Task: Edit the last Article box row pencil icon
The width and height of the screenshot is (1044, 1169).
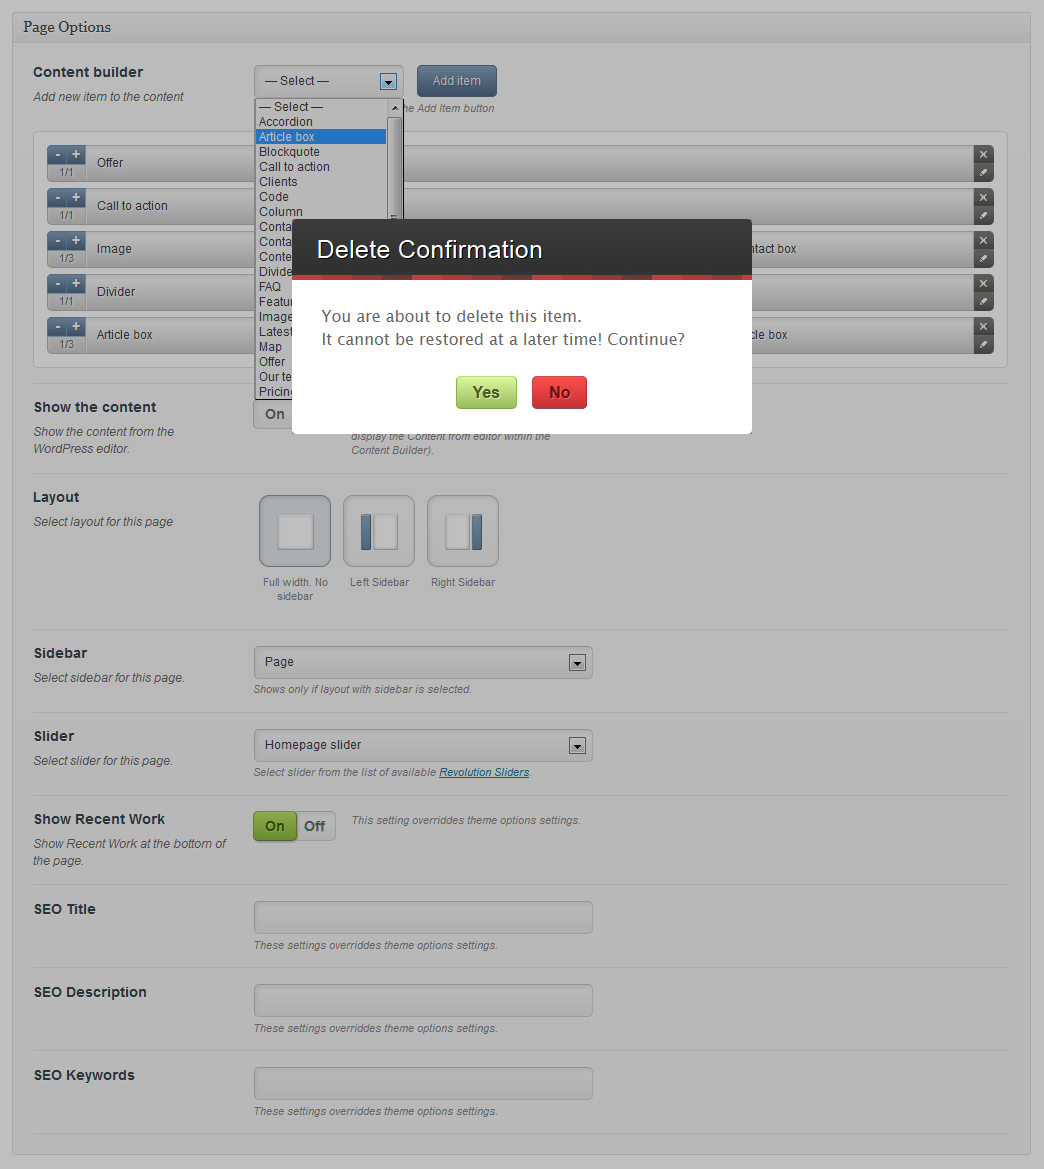Action: (983, 344)
